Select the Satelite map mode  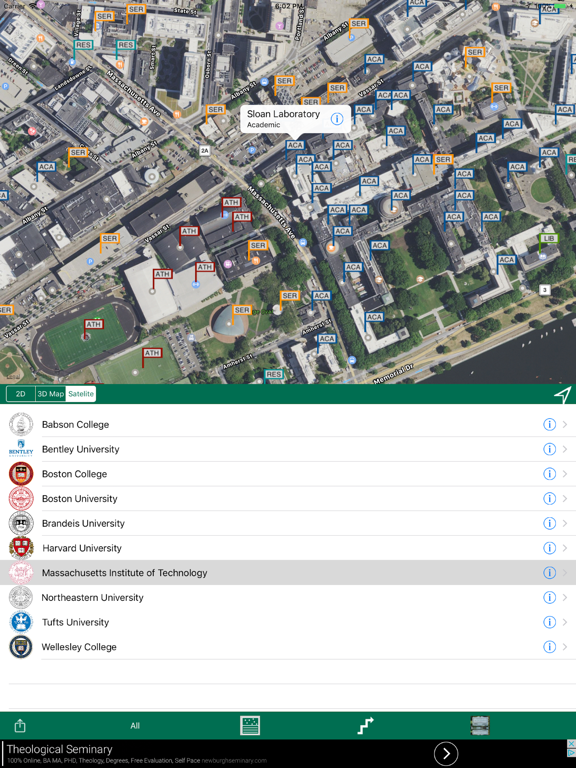coord(81,394)
